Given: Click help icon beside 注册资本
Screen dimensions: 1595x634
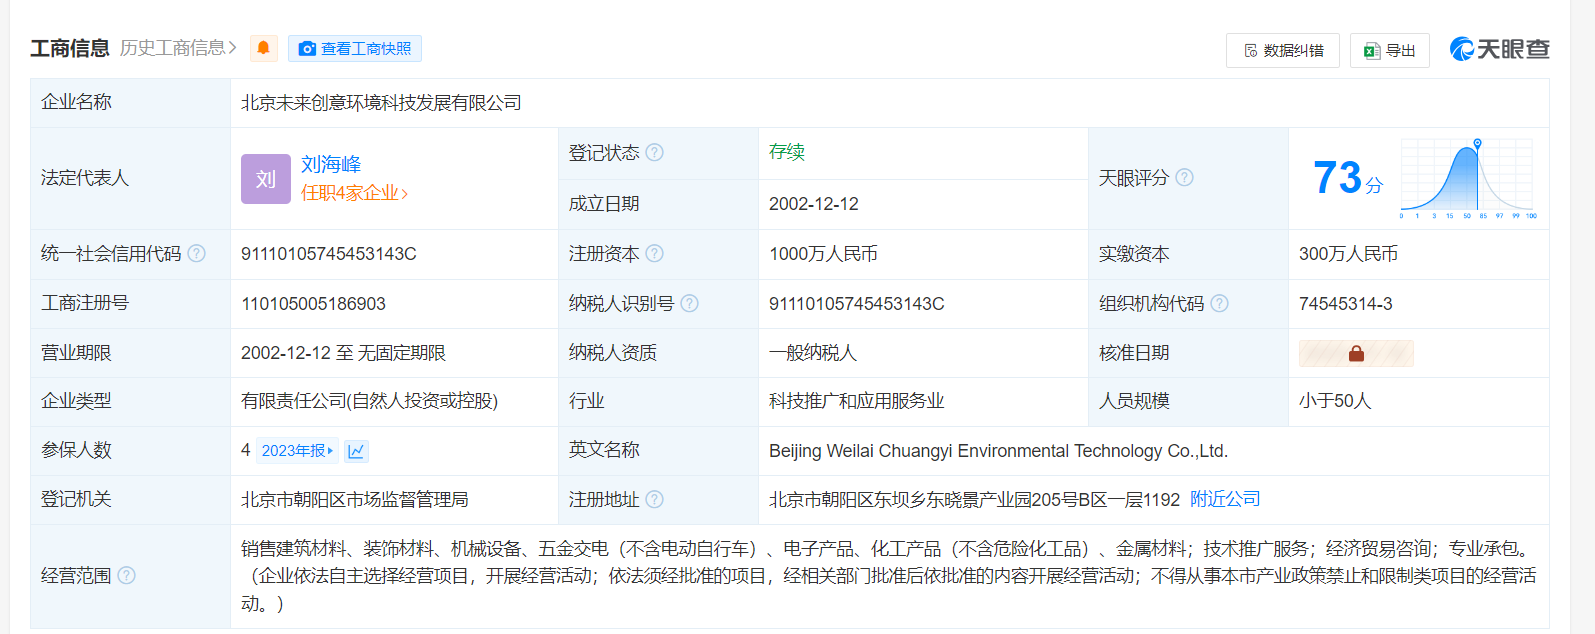Looking at the screenshot, I should (654, 254).
